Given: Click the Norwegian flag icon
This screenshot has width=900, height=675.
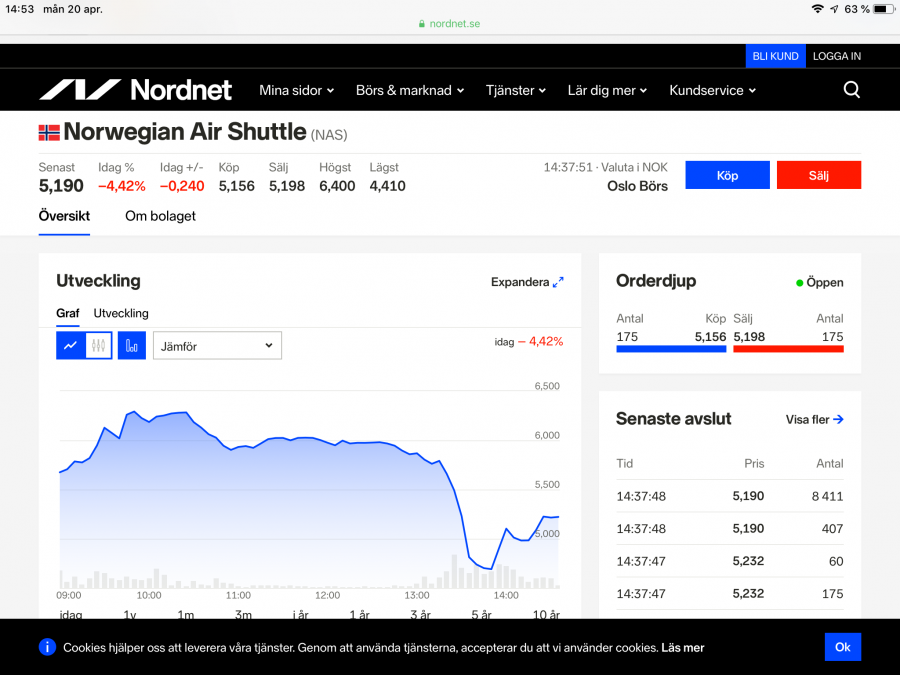Looking at the screenshot, I should pos(49,132).
